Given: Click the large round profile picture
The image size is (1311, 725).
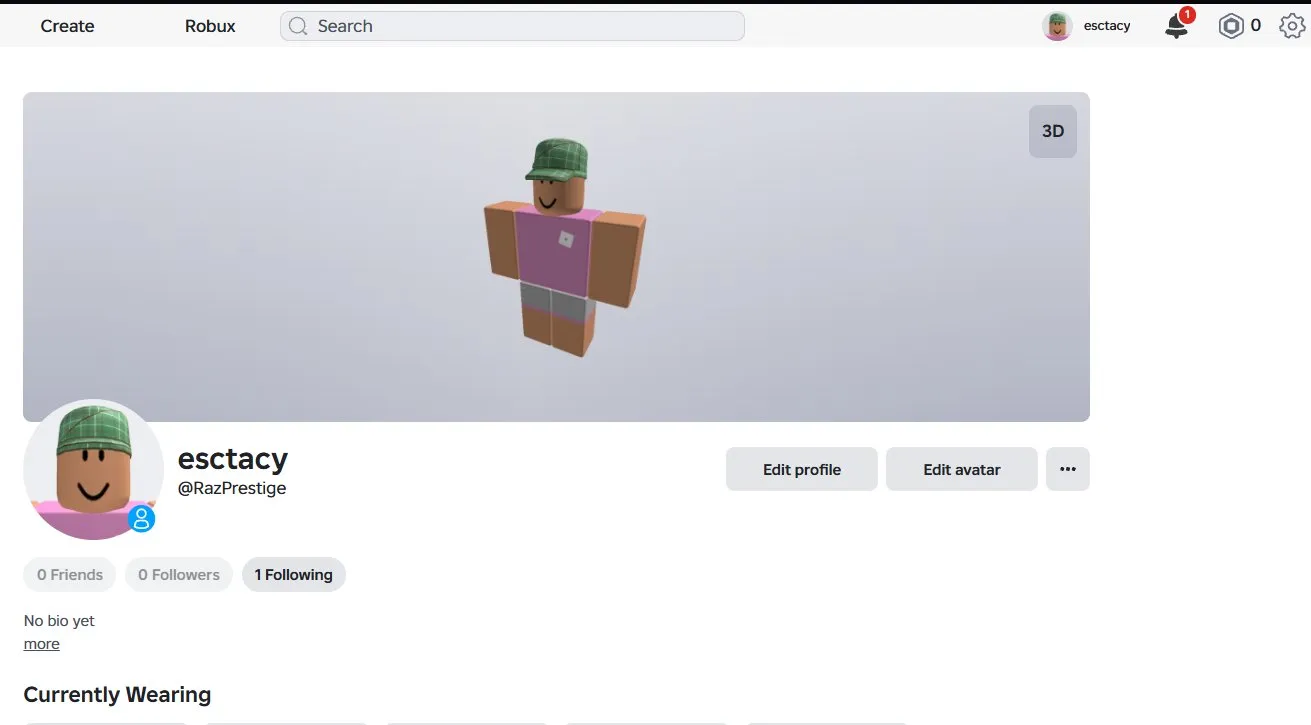Looking at the screenshot, I should 93,470.
